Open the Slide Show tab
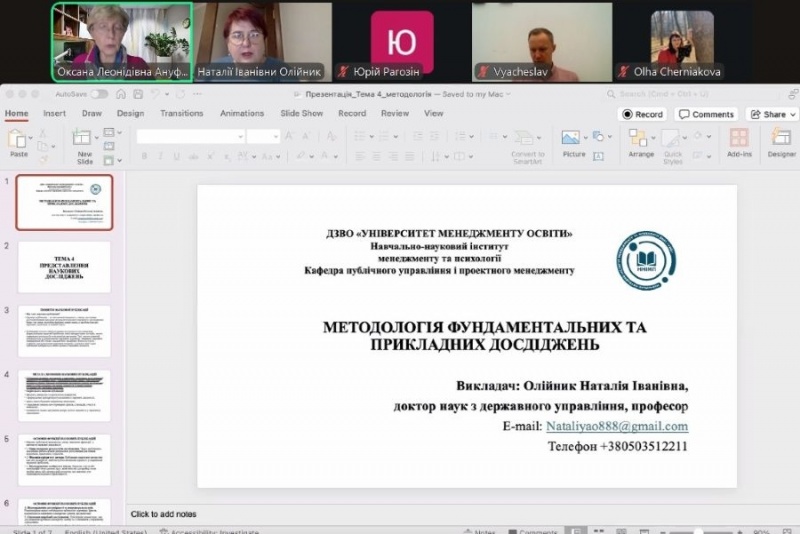800x534 pixels. click(x=301, y=114)
